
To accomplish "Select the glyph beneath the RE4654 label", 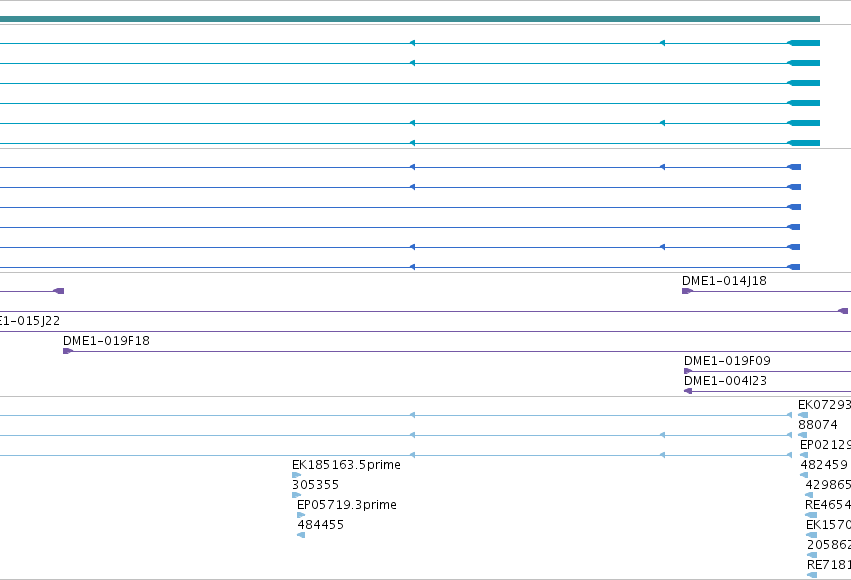I will coord(811,515).
